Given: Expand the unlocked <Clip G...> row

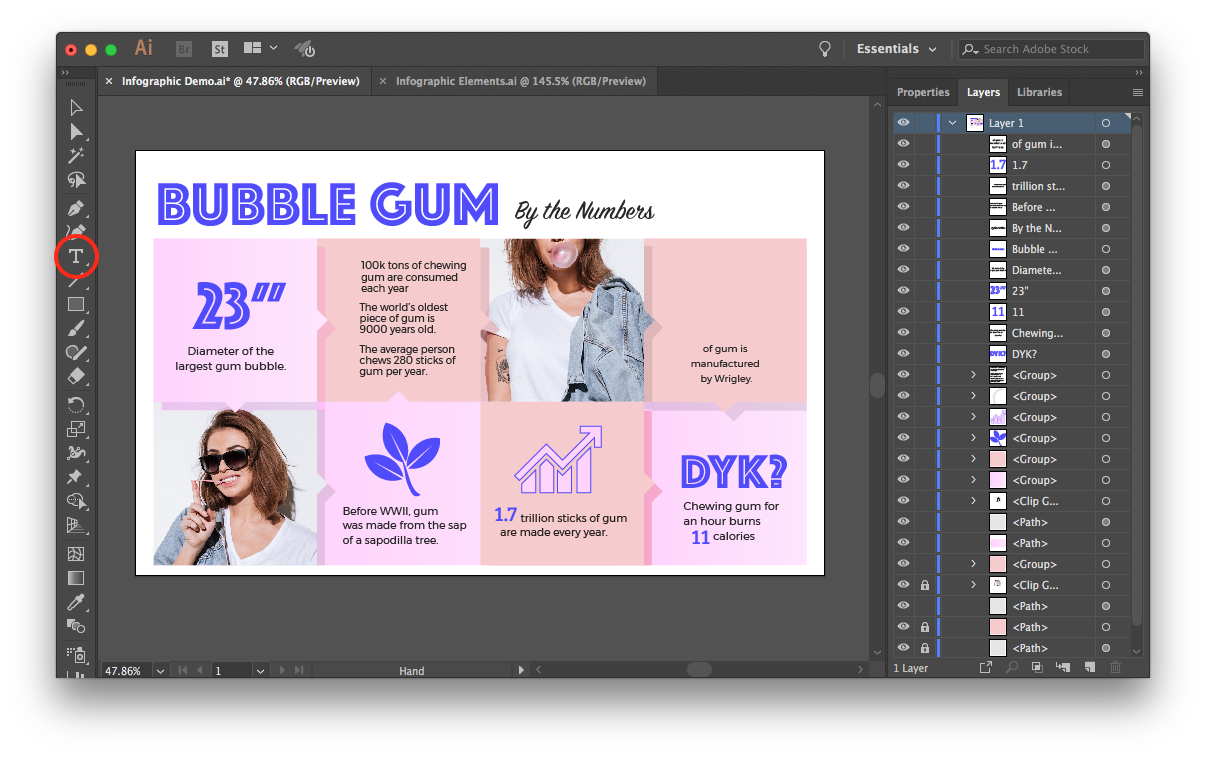Looking at the screenshot, I should [x=973, y=501].
